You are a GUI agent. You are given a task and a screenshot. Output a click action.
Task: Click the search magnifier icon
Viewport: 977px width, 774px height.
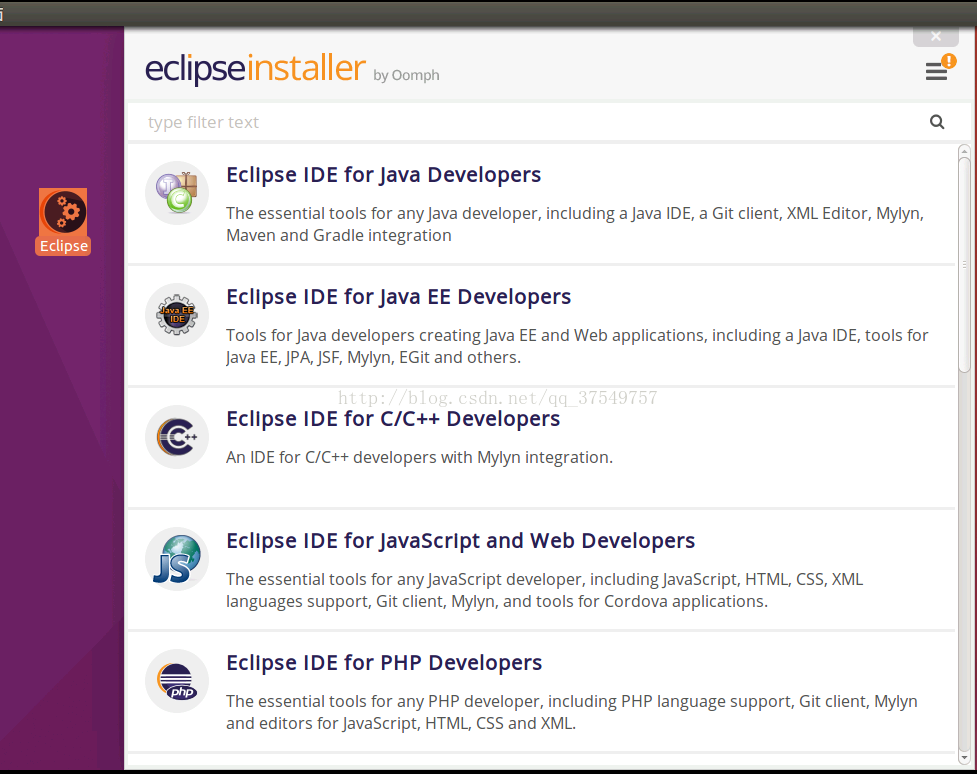pyautogui.click(x=937, y=122)
